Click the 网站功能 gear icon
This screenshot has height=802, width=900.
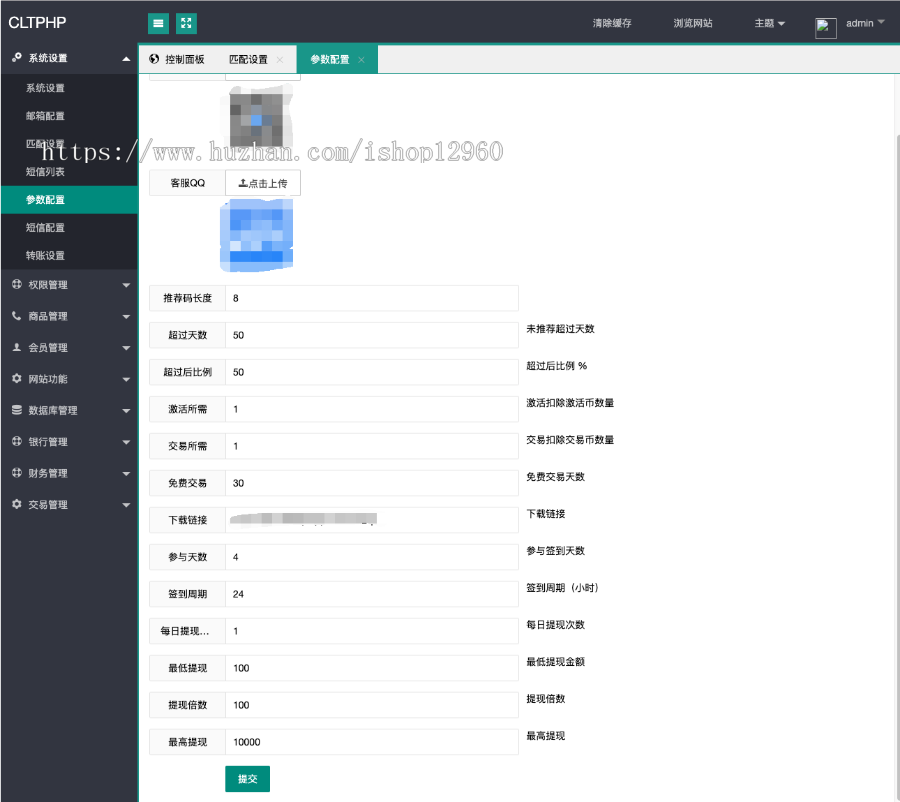click(17, 379)
